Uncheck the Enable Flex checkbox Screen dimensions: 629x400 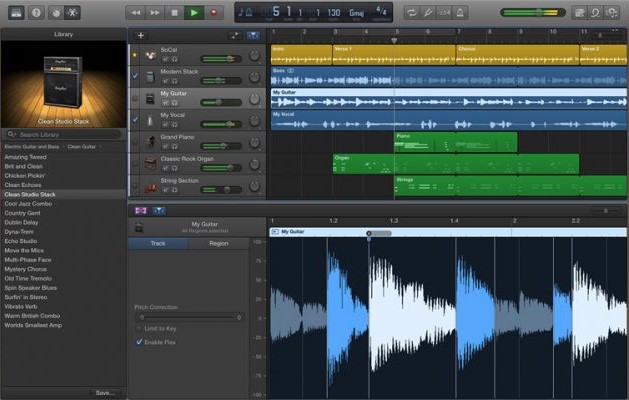[x=139, y=341]
